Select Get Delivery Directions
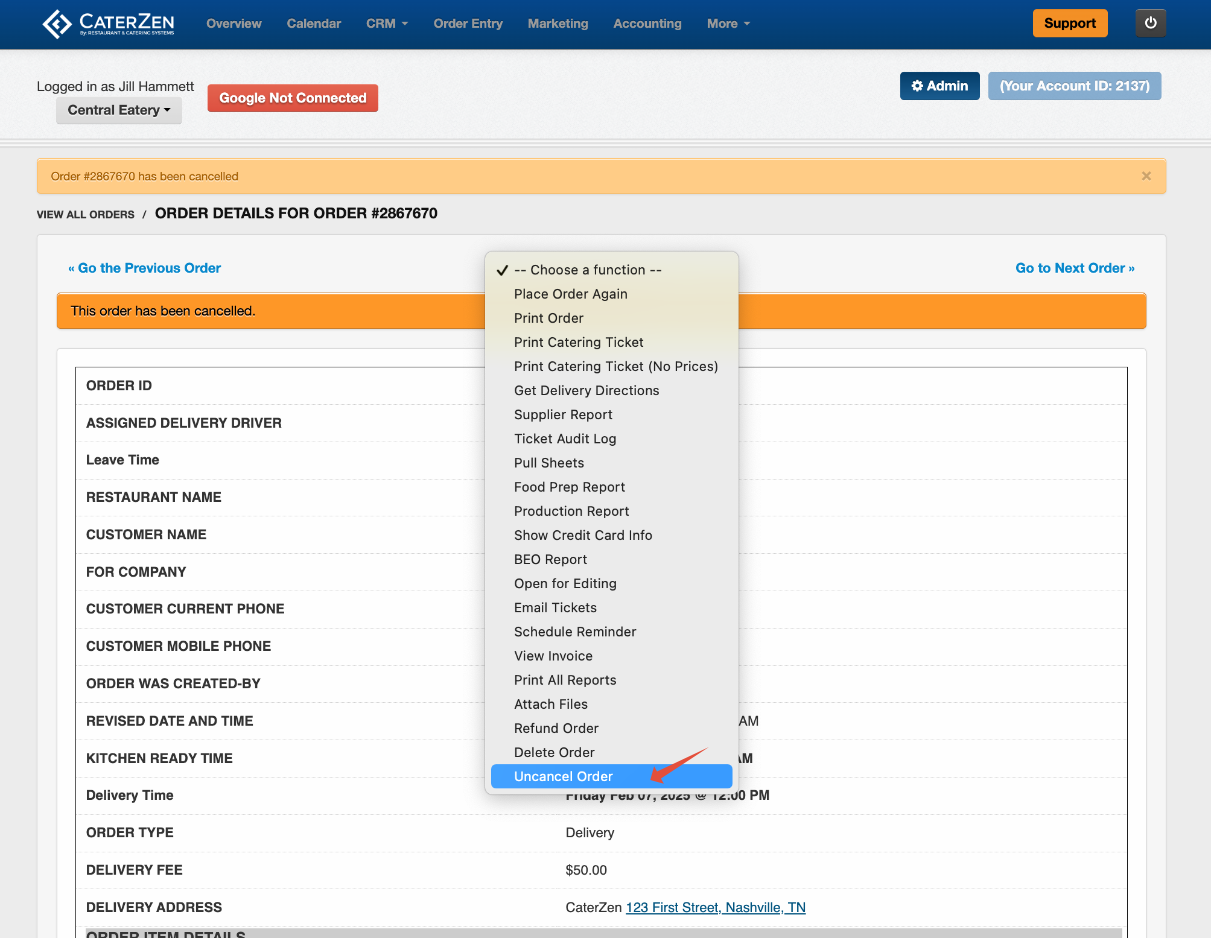Viewport: 1211px width, 938px height. coord(611,390)
